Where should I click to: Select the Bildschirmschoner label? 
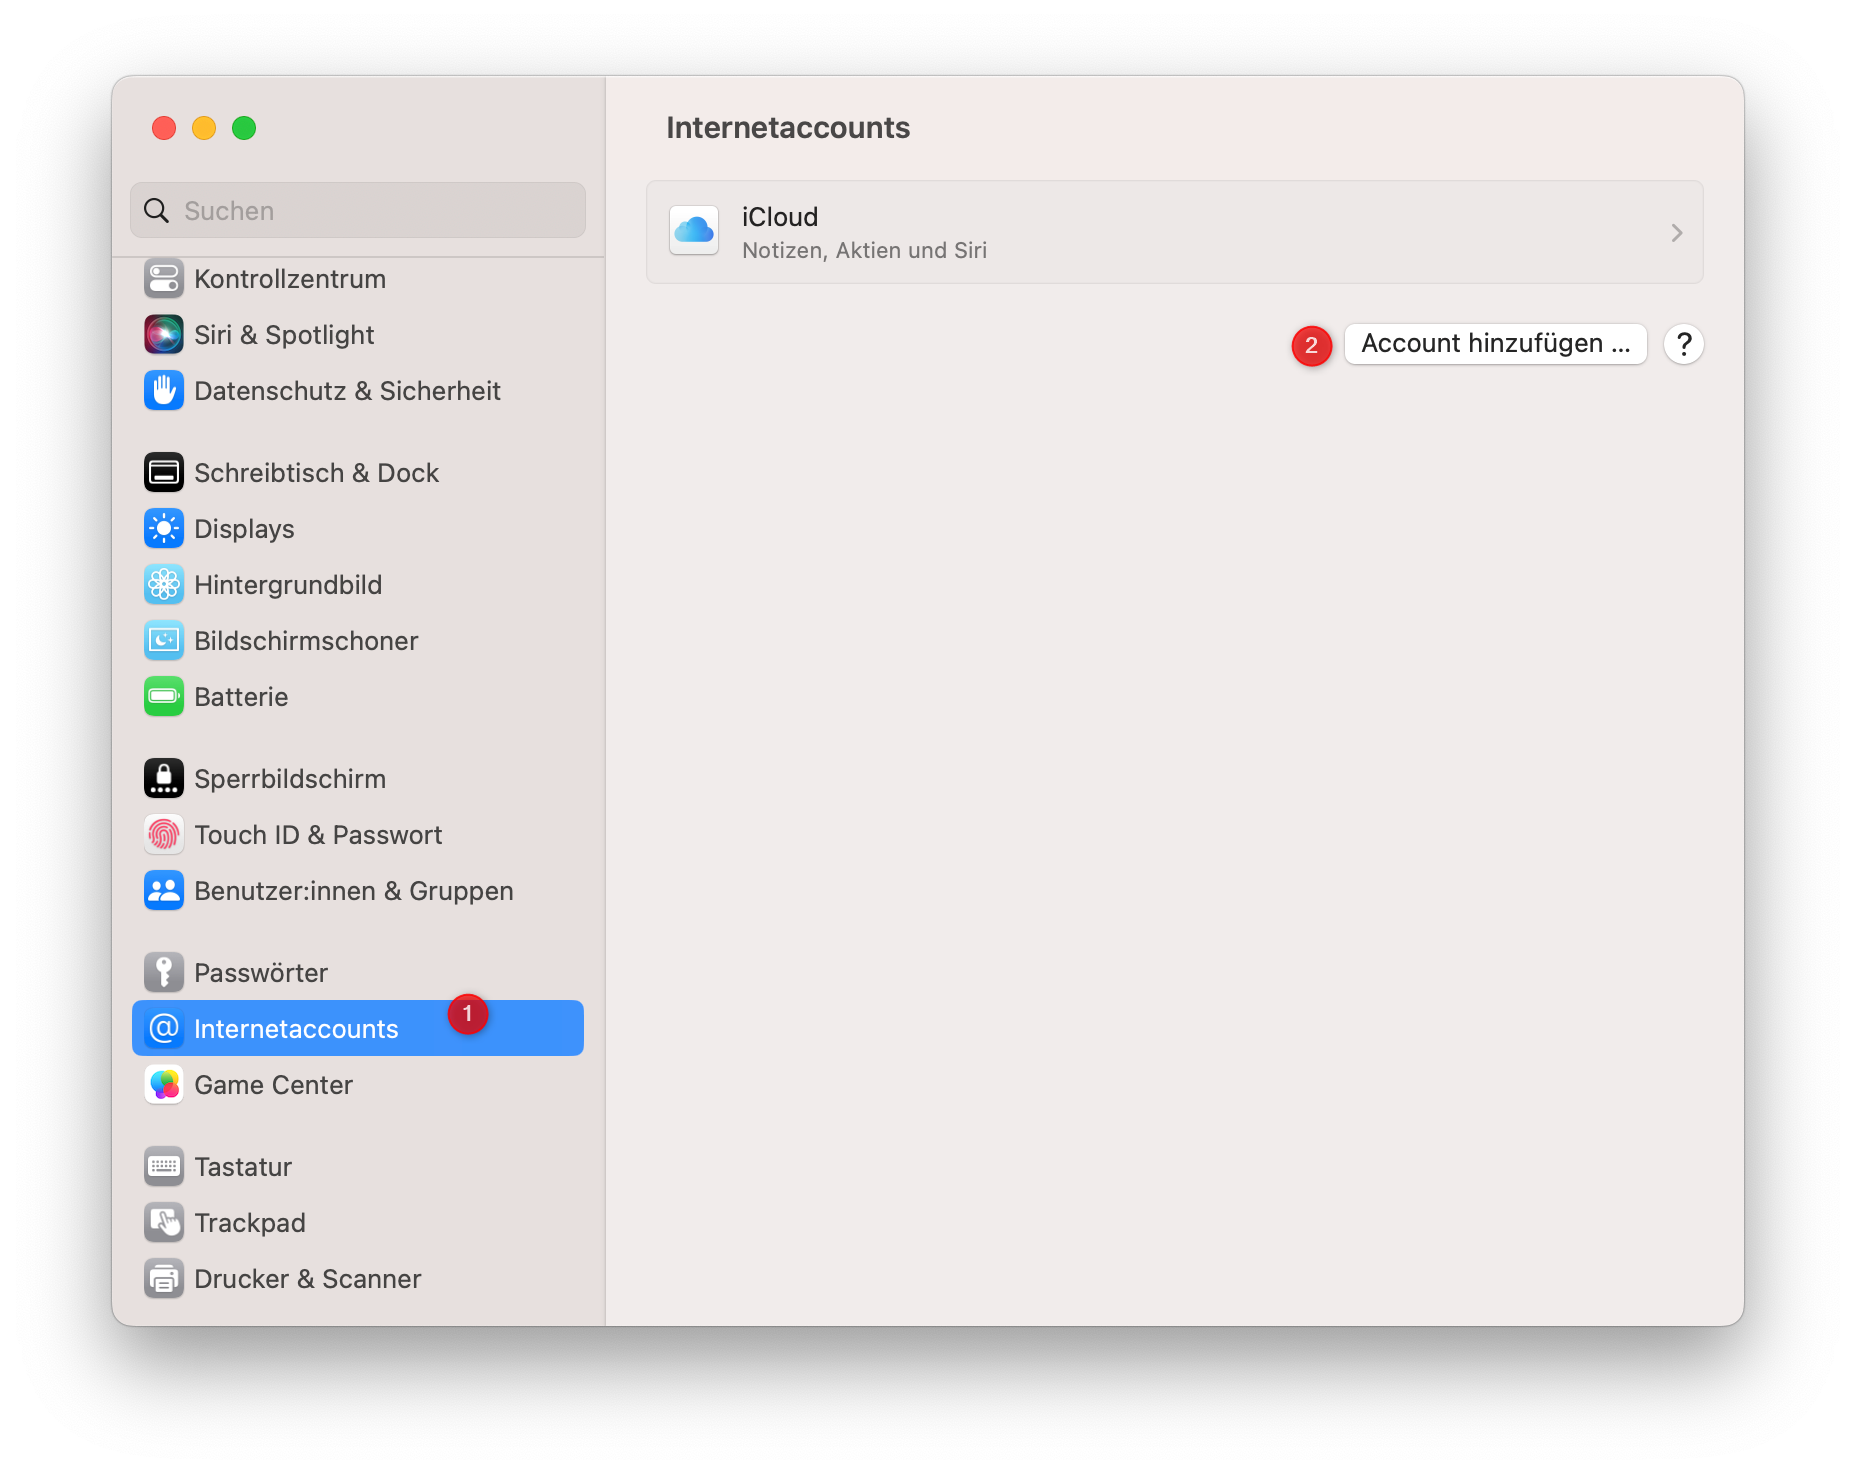click(306, 641)
